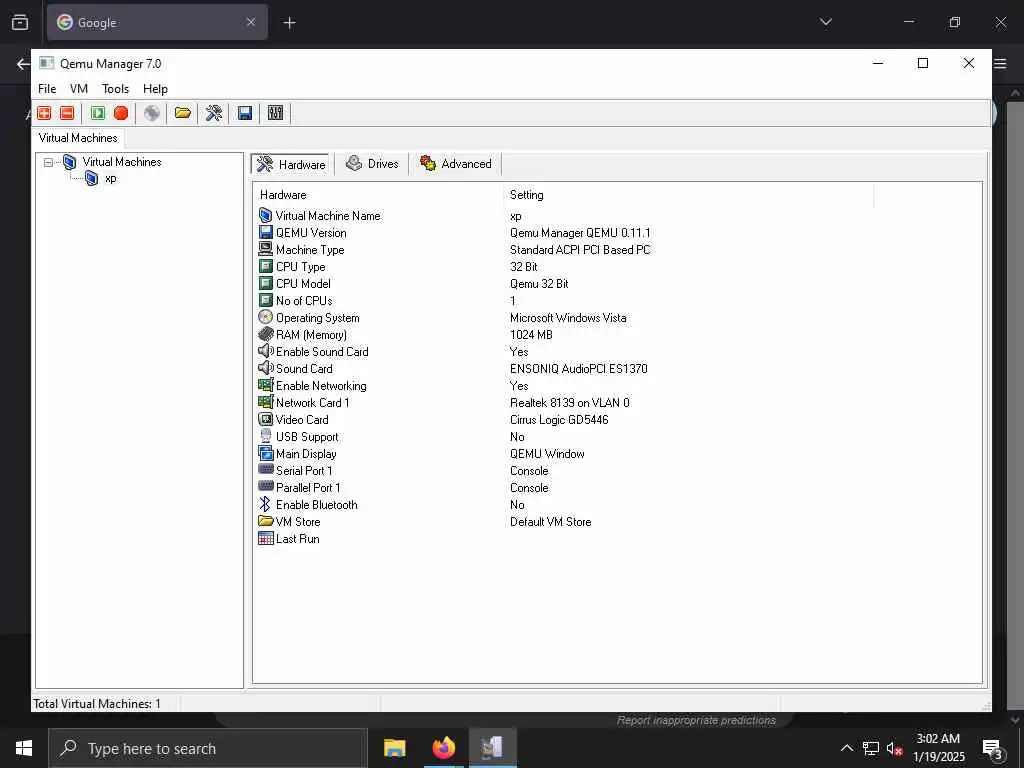This screenshot has height=768, width=1024.
Task: Click the network card icon beside Enable Networking
Action: pos(265,385)
